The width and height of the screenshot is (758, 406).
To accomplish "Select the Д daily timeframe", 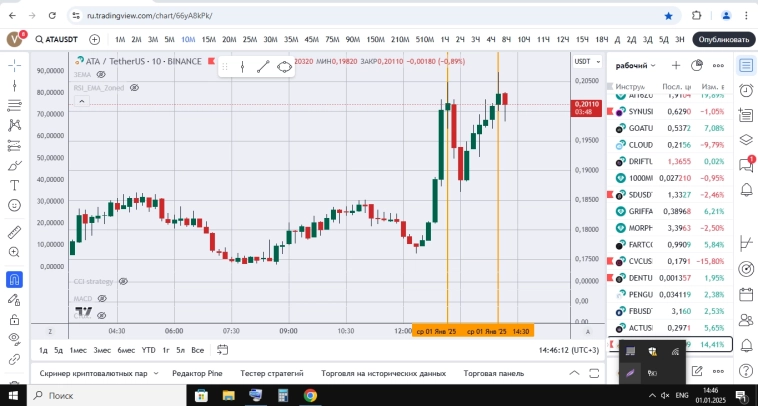I will [617, 39].
